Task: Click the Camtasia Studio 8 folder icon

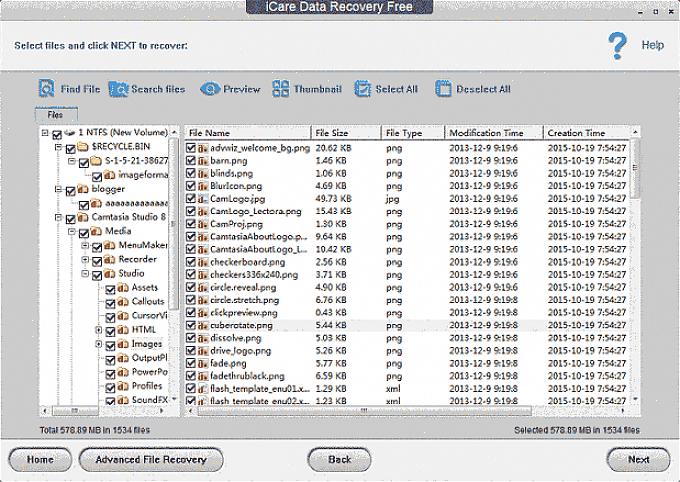Action: [x=83, y=217]
